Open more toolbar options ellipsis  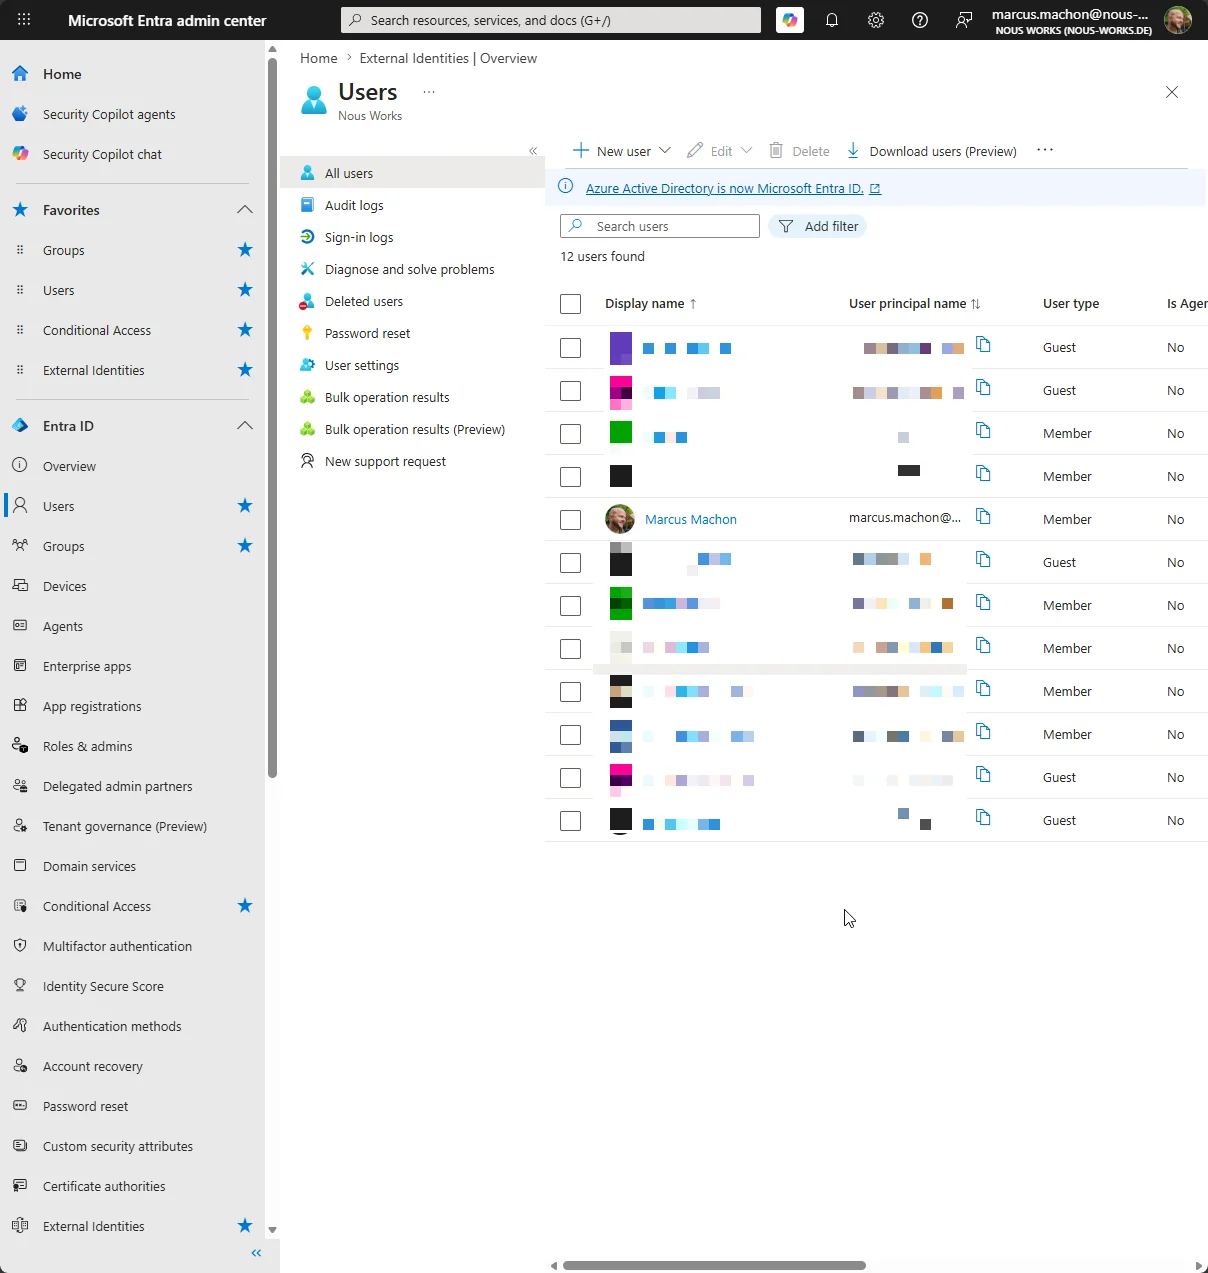pos(1045,150)
